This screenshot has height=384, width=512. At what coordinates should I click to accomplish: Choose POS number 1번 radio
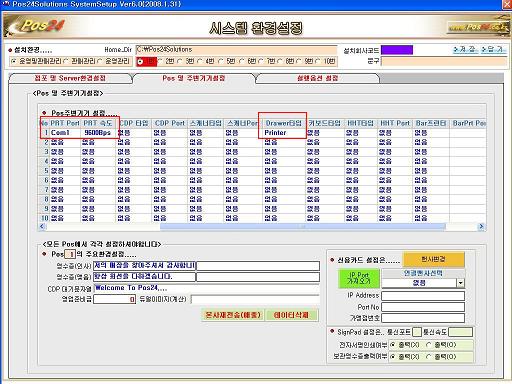coord(141,62)
